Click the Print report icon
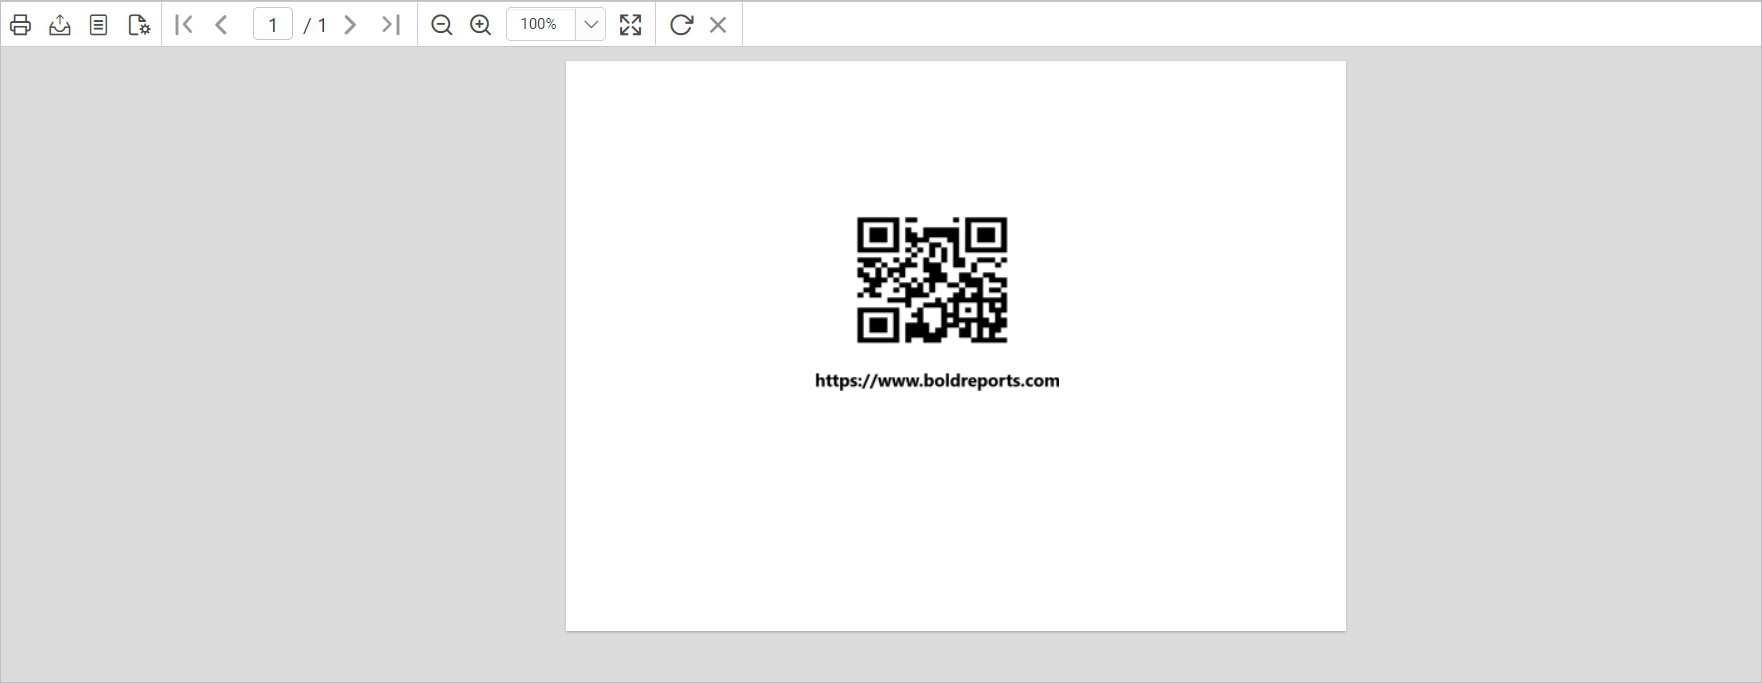The width and height of the screenshot is (1762, 683). tap(20, 25)
